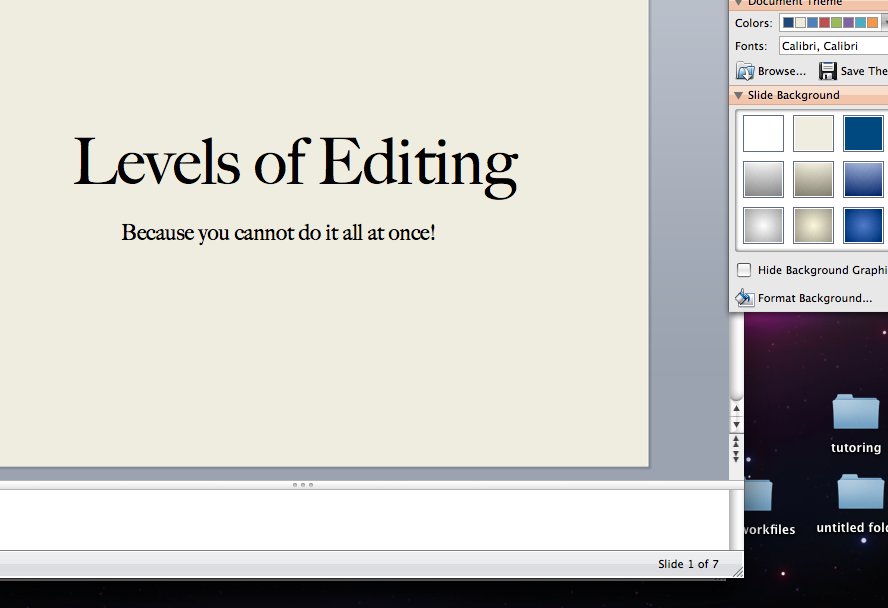This screenshot has width=888, height=608.
Task: Open the theme Colors dropdown
Action: [884, 22]
